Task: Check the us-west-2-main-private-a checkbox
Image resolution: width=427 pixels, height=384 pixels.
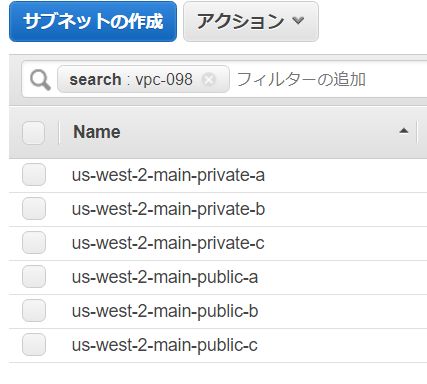Action: (34, 175)
